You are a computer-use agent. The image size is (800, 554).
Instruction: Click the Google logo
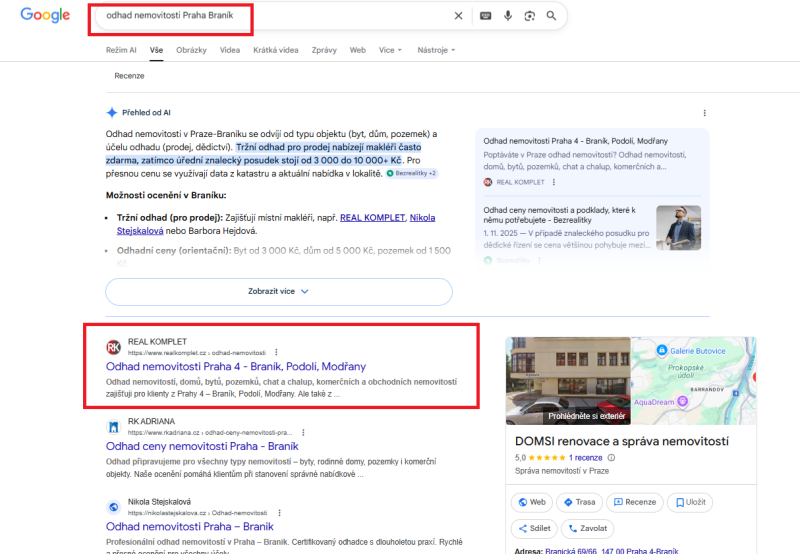coord(45,15)
